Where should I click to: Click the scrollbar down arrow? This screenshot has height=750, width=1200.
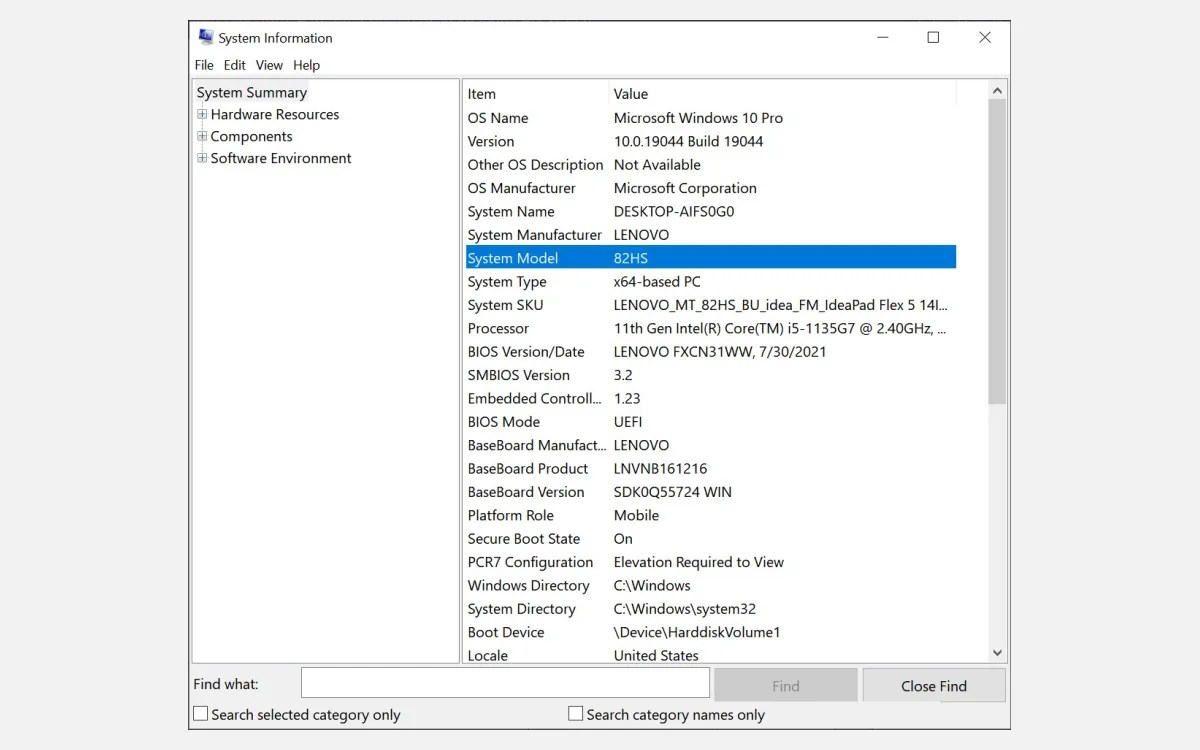(x=997, y=652)
